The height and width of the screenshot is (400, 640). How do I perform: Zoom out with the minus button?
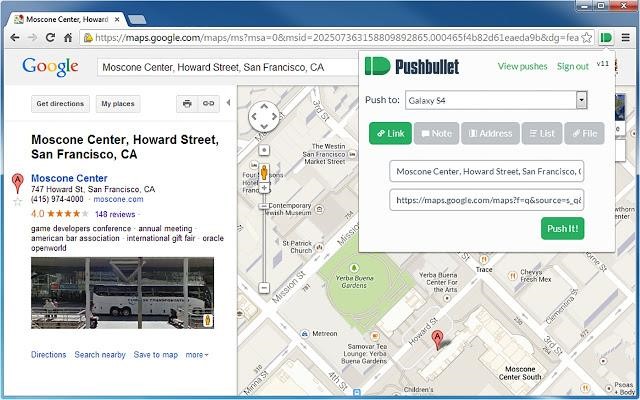coord(264,288)
